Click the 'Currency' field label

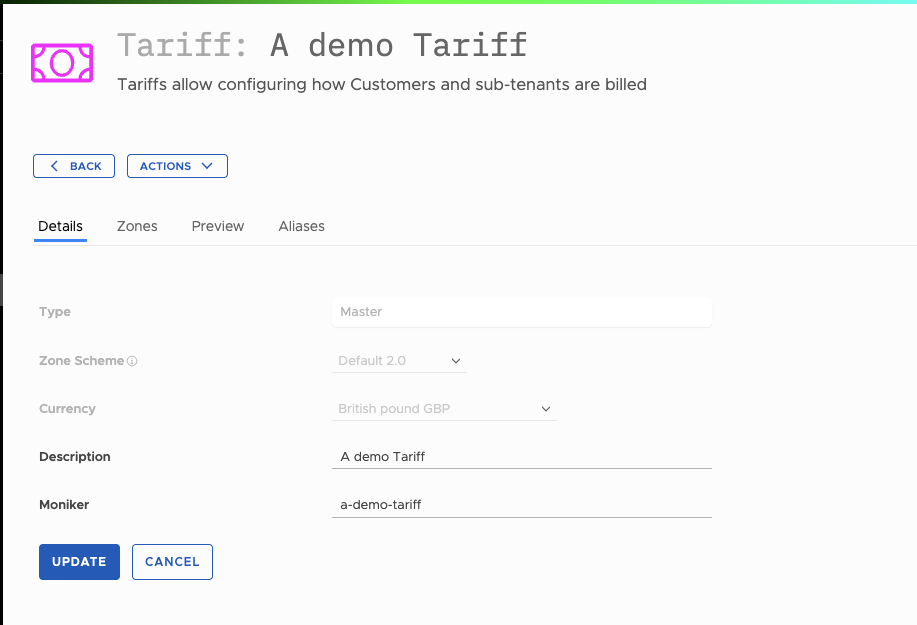67,409
